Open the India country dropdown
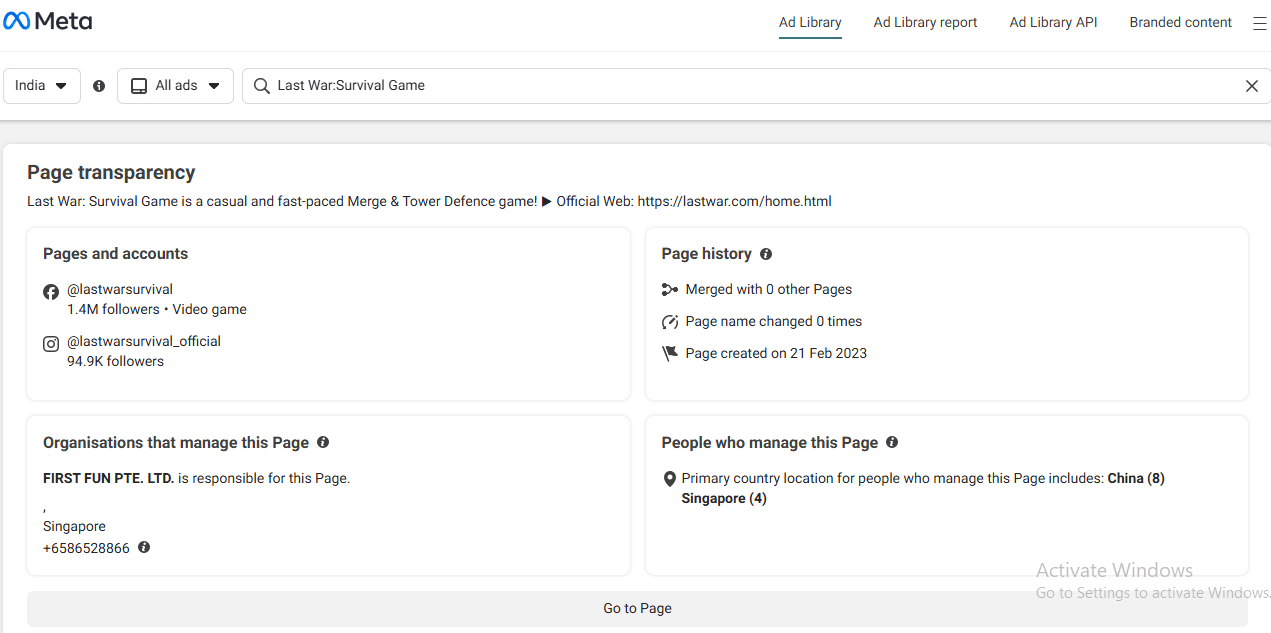1271x633 pixels. (x=42, y=86)
